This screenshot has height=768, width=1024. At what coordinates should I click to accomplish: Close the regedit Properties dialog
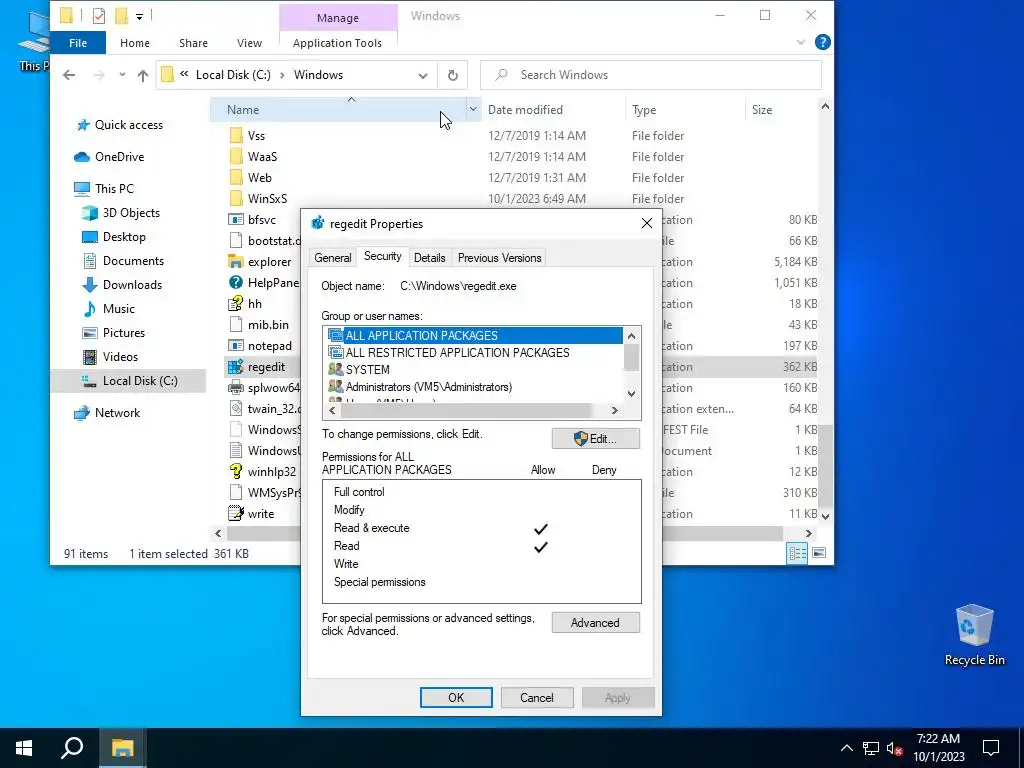pyautogui.click(x=647, y=223)
